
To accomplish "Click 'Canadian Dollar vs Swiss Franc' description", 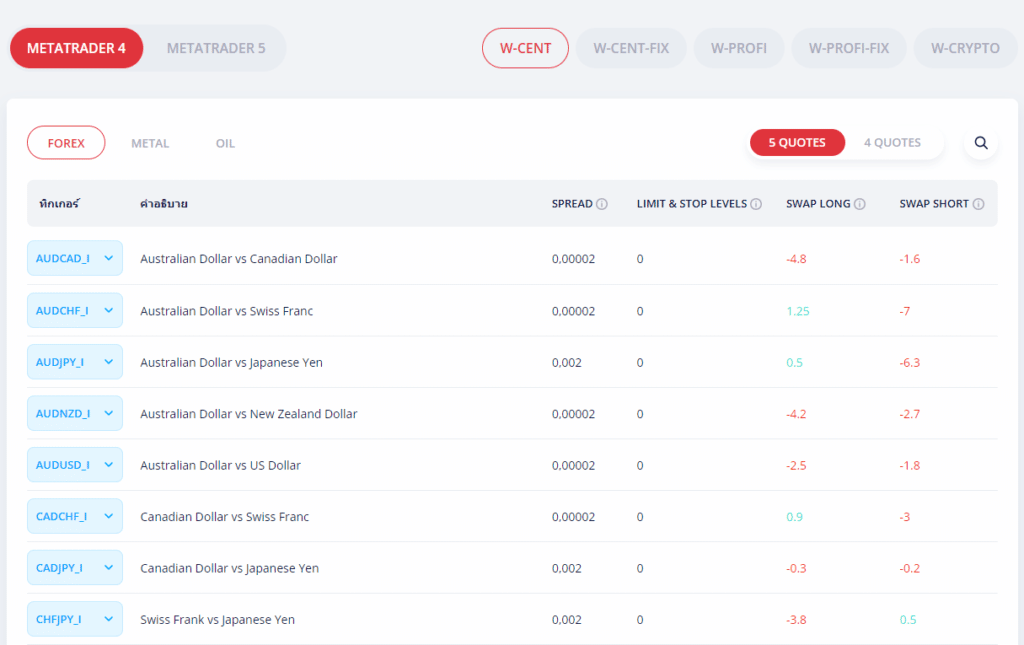I will click(225, 516).
